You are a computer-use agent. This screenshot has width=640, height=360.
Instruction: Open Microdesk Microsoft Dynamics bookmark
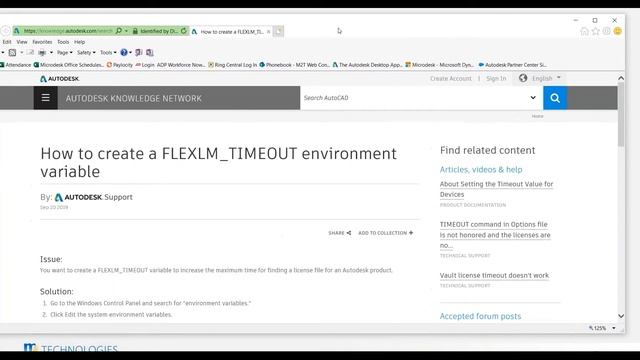tap(440, 65)
